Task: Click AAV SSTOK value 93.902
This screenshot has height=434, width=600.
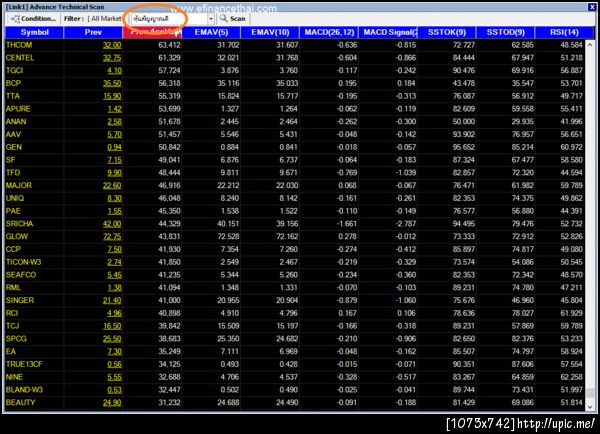Action: click(x=464, y=134)
